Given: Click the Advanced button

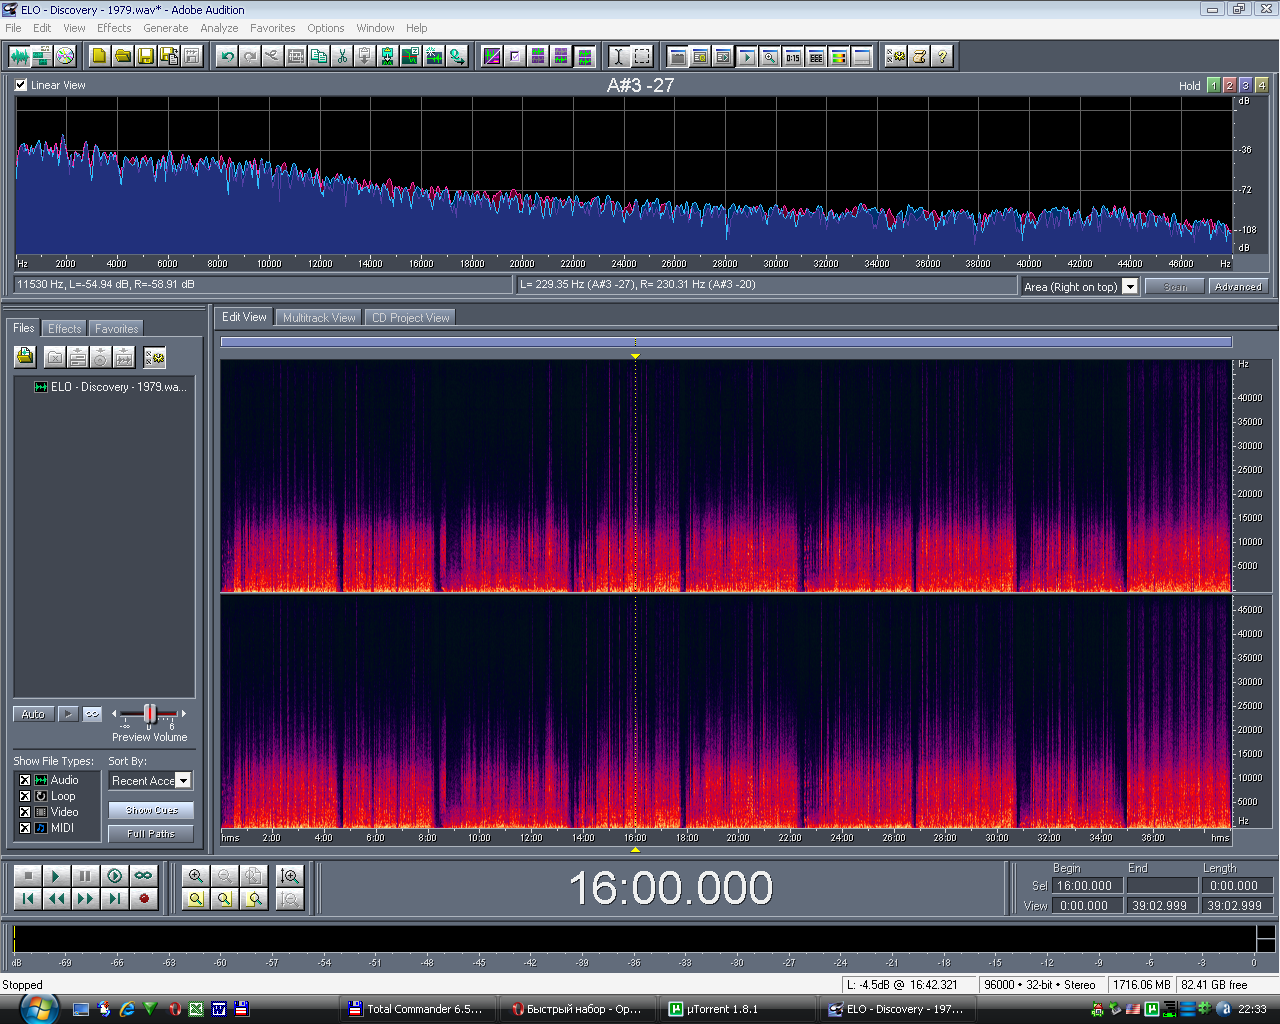Looking at the screenshot, I should pyautogui.click(x=1238, y=287).
